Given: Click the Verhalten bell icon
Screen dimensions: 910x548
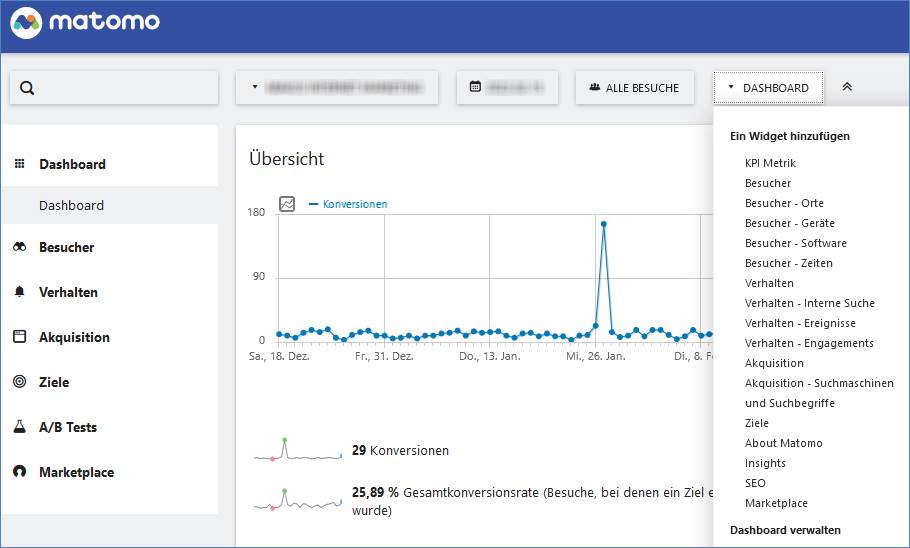Looking at the screenshot, I should click(x=20, y=291).
